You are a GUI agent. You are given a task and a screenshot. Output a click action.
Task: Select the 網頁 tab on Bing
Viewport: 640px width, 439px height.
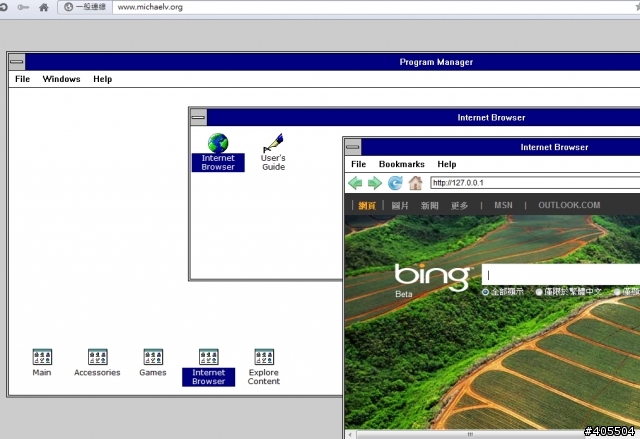367,206
